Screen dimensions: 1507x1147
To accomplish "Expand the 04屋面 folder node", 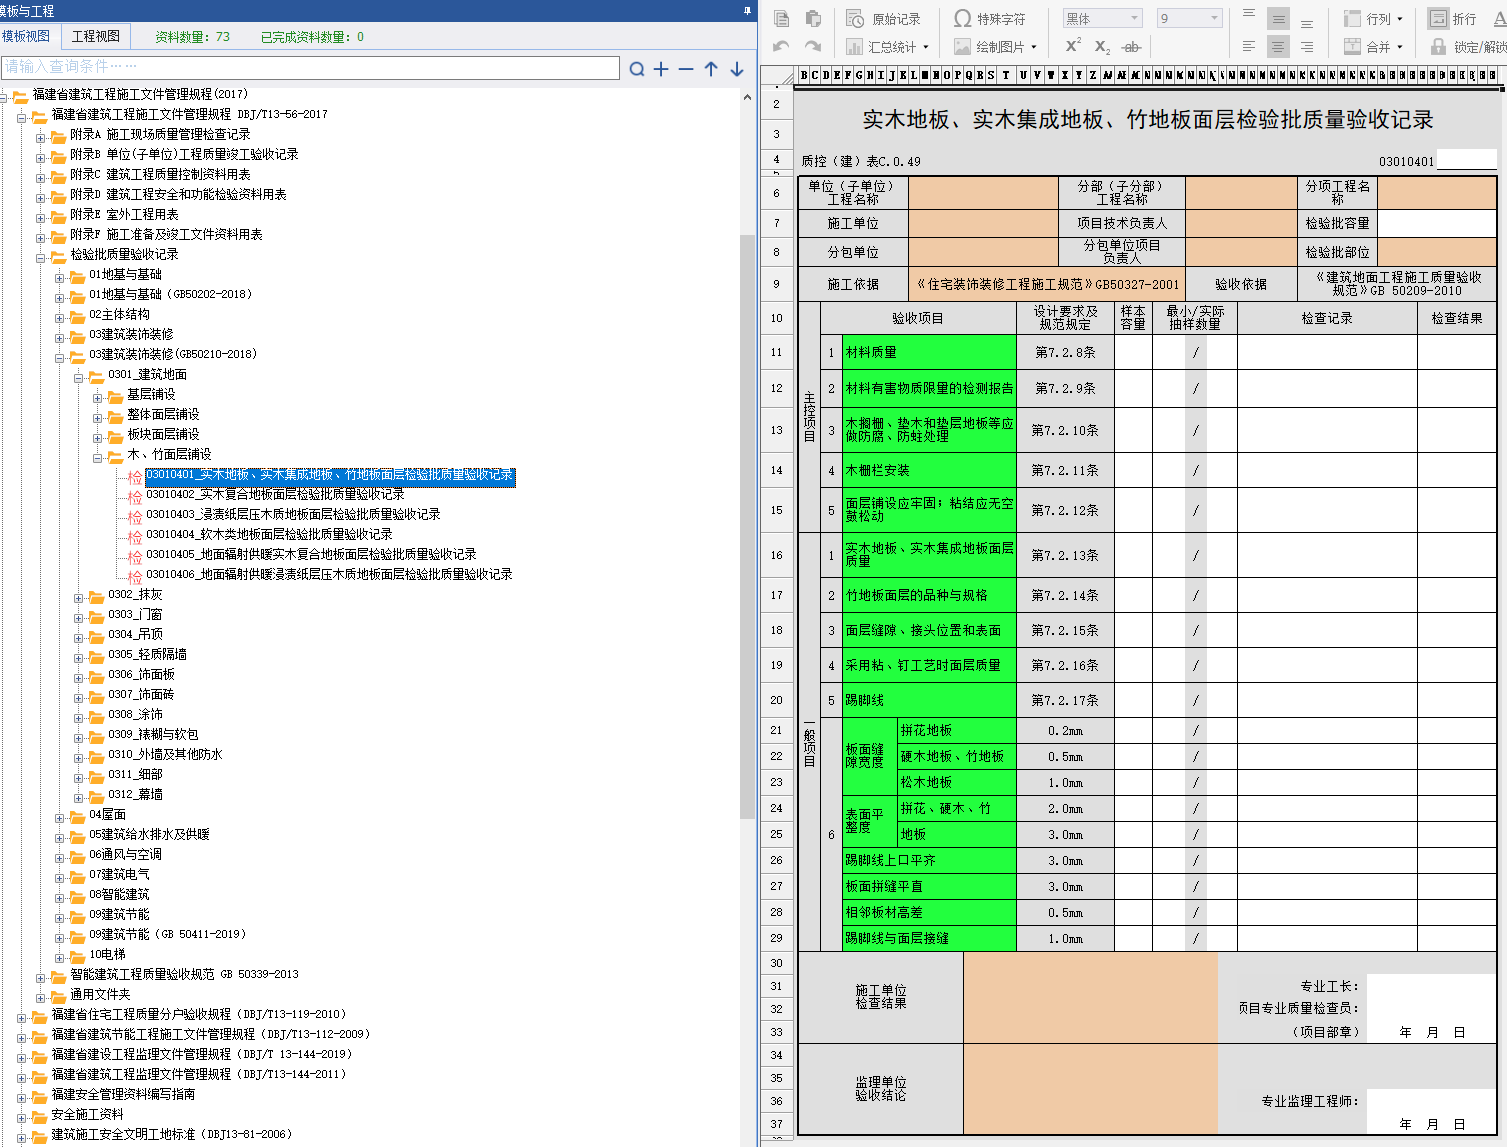I will [x=60, y=818].
